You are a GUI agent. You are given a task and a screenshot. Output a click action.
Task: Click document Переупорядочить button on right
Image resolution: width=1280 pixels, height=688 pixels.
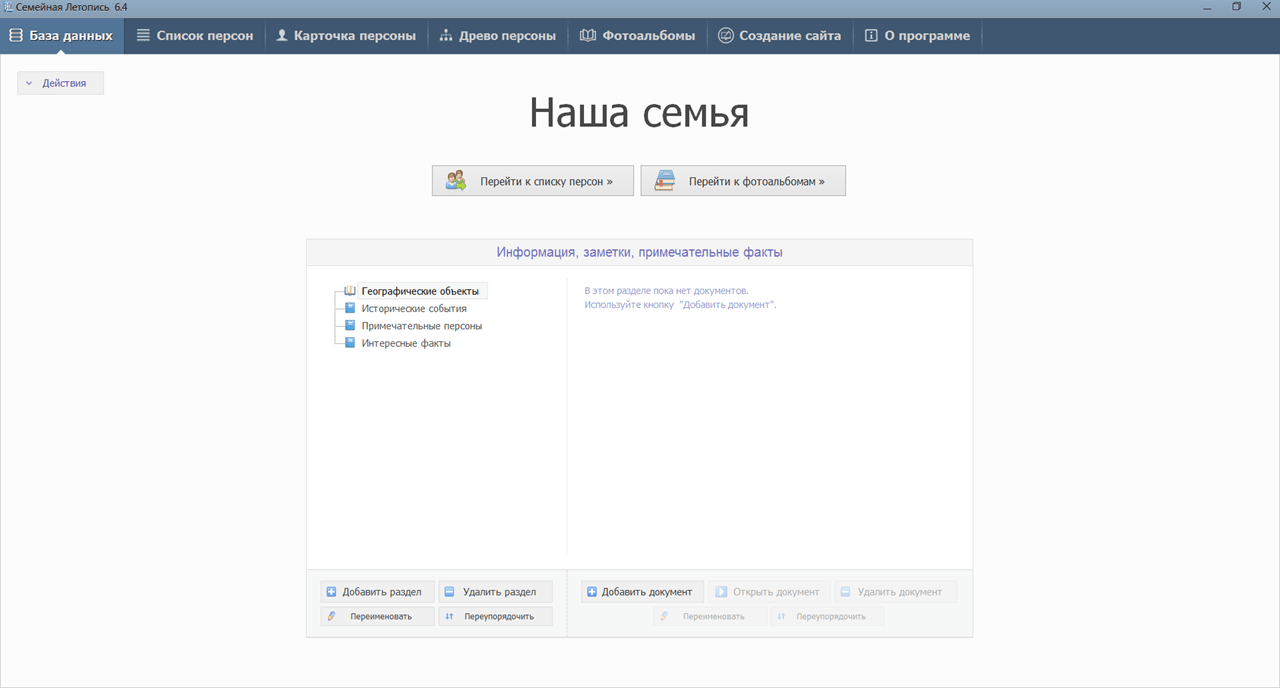coord(827,616)
